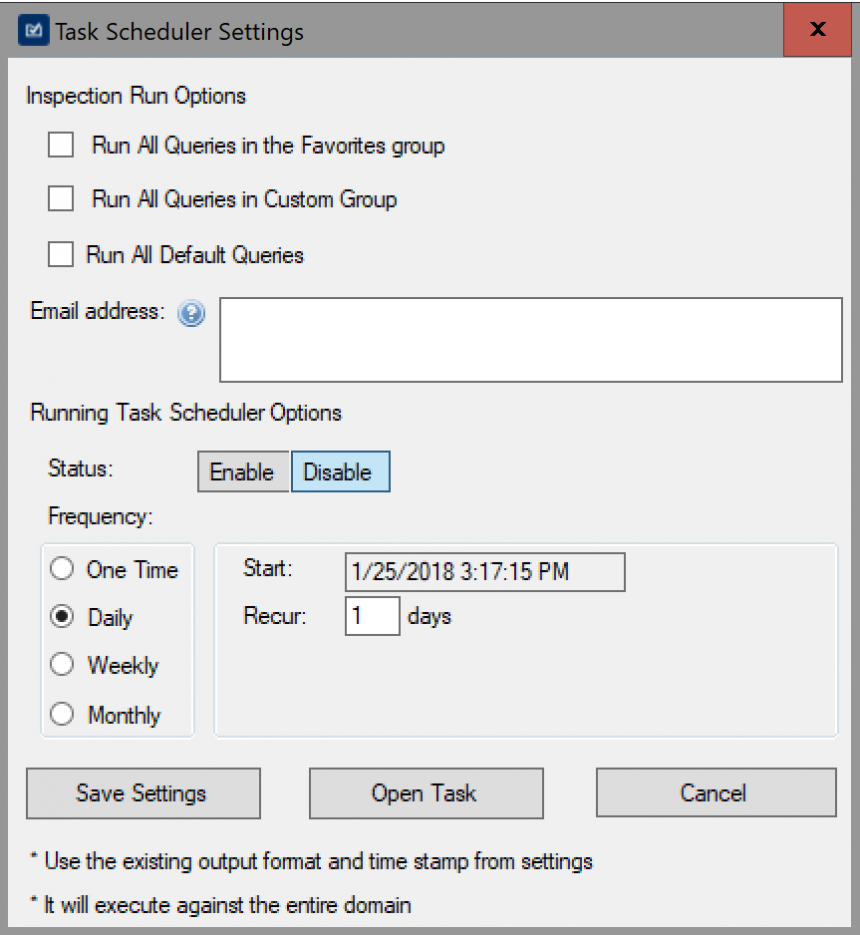Click the dialog title bar text
The height and width of the screenshot is (935, 860).
(180, 32)
